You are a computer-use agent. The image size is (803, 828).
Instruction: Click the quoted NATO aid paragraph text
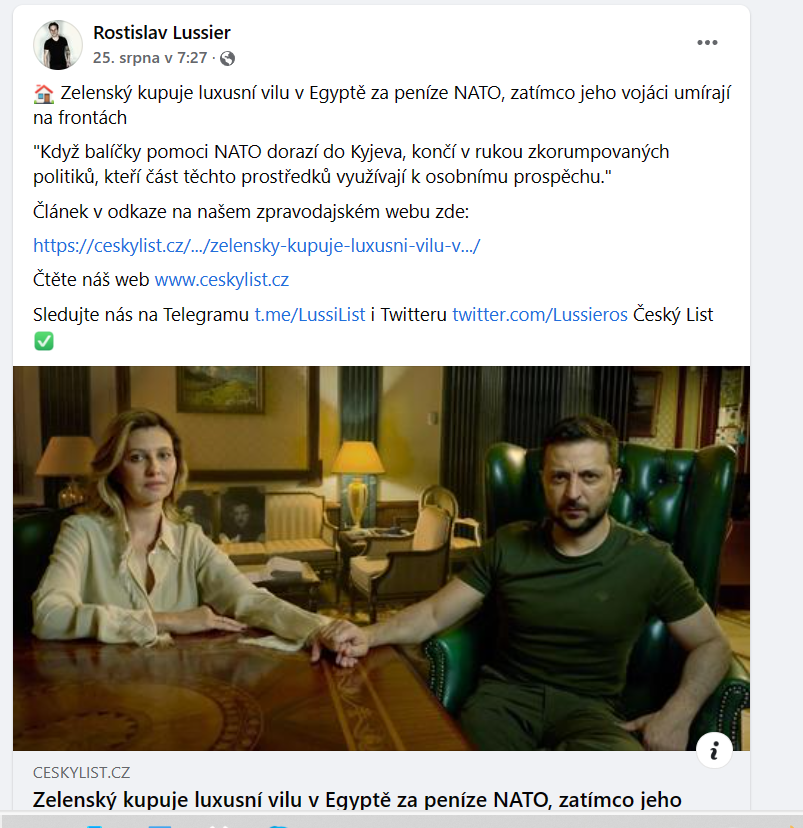351,164
